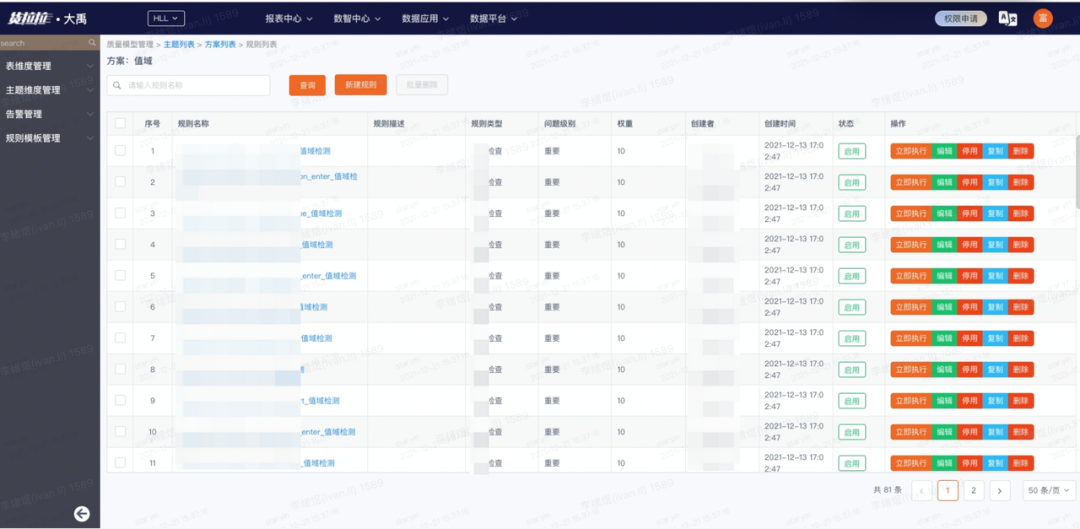Viewport: 1080px width, 529px height.
Task: Click 立即执行 for row 1
Action: click(911, 151)
